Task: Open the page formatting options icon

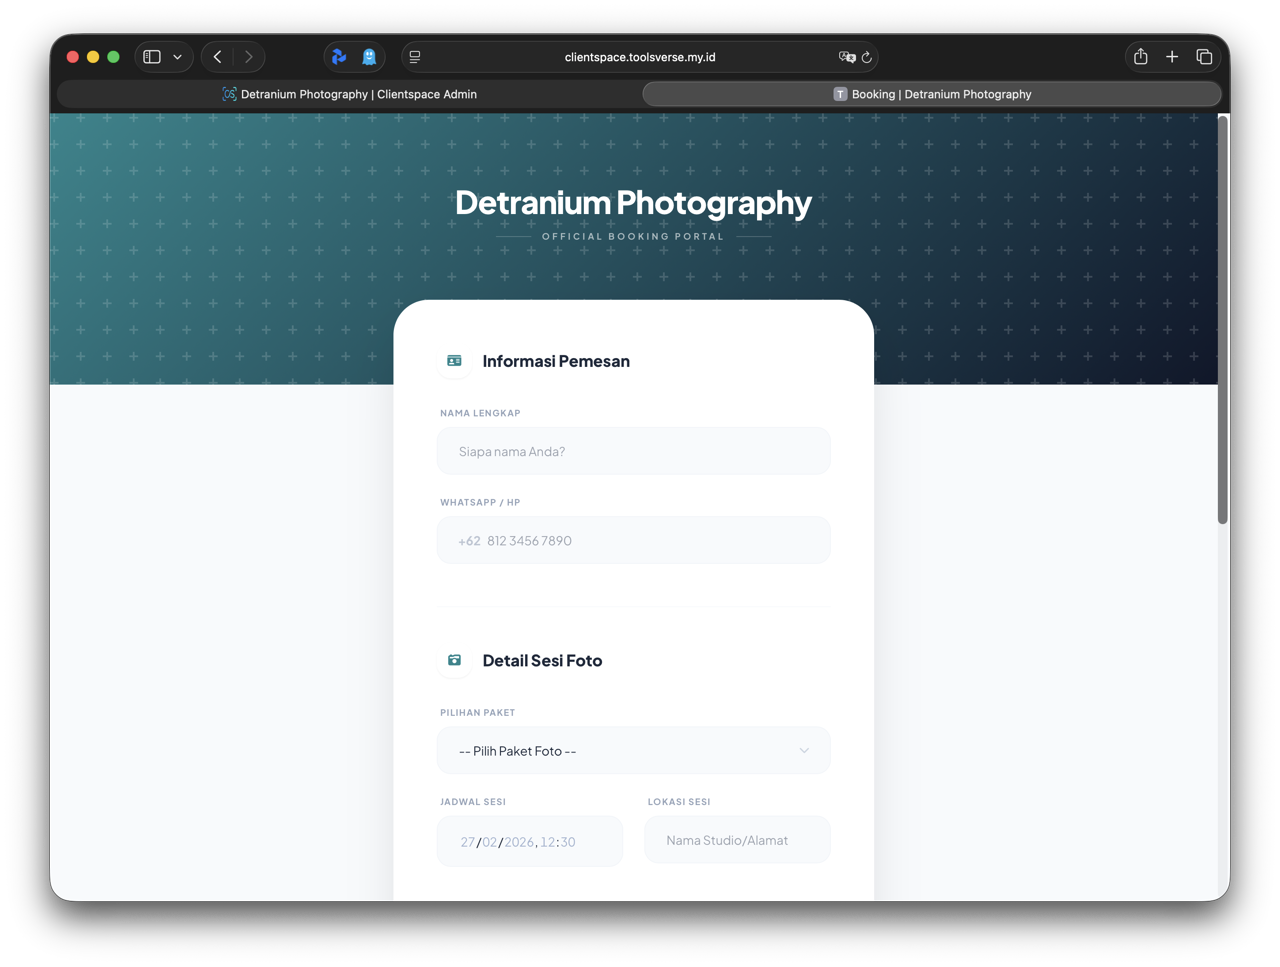Action: (414, 56)
